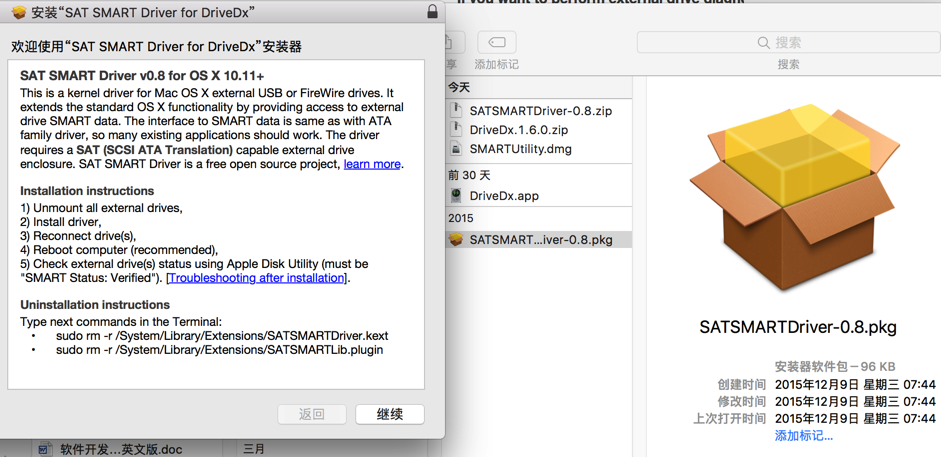Open the learn more link
941x457 pixels.
click(372, 164)
